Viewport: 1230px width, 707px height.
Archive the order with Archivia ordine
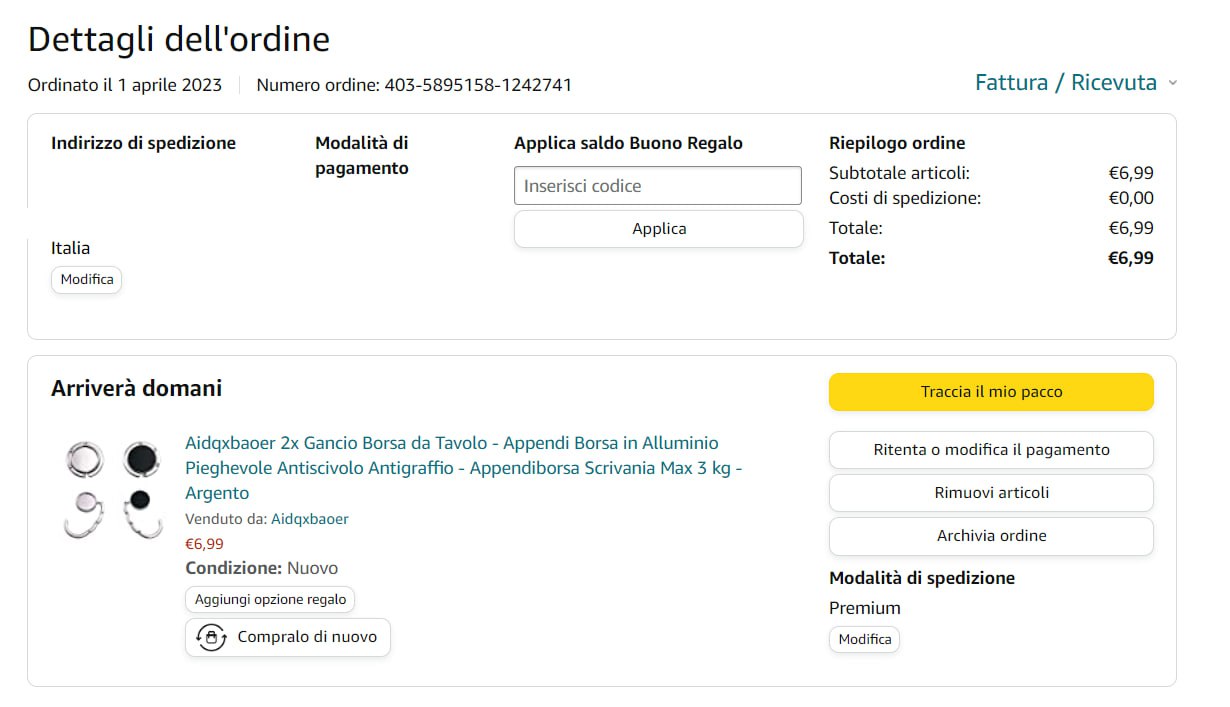991,536
